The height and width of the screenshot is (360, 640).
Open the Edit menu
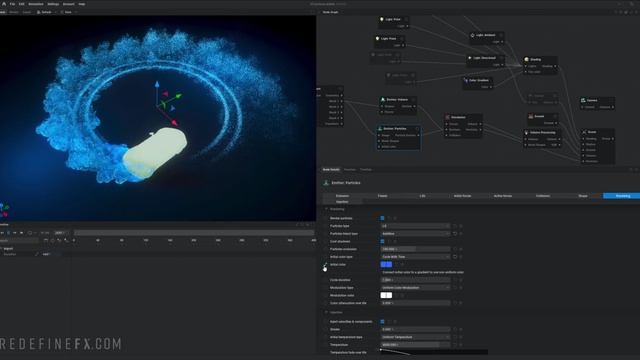[22, 4]
